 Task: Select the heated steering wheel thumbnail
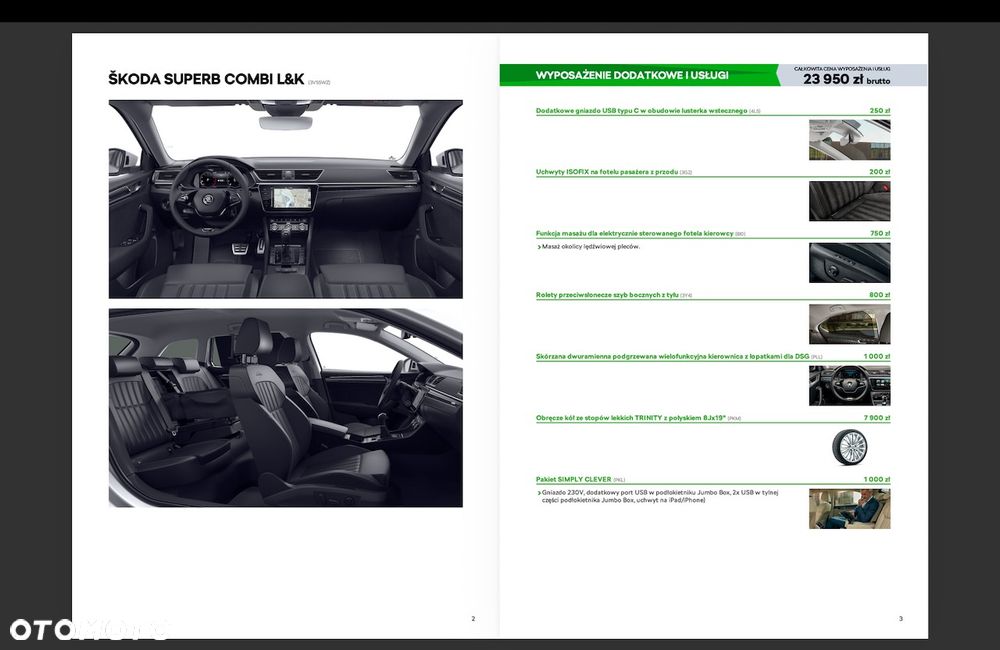click(849, 385)
